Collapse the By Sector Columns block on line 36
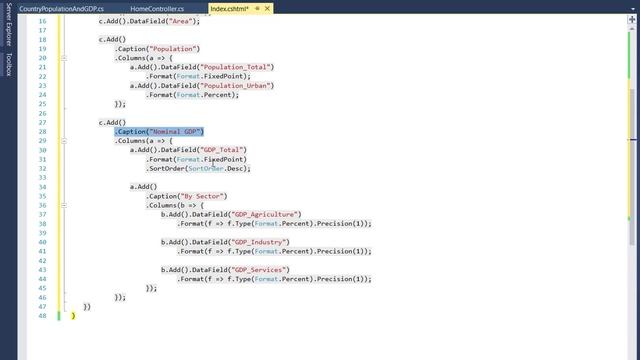This screenshot has width=640, height=360. coord(64,205)
